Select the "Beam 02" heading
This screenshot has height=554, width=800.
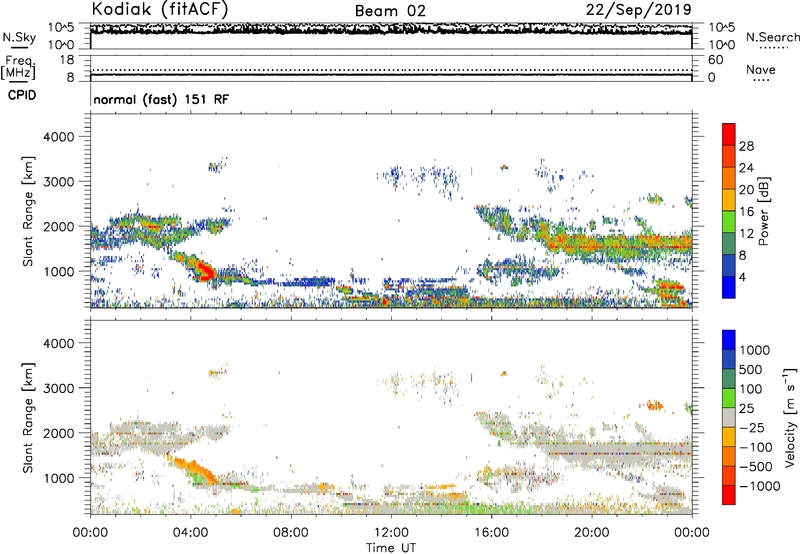tap(390, 11)
